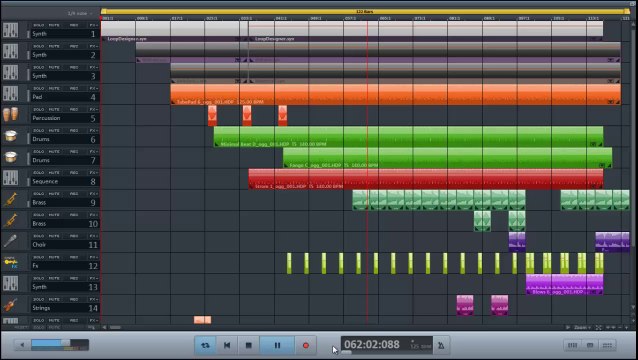The image size is (638, 360).
Task: Mute Synth track 2
Action: click(54, 46)
